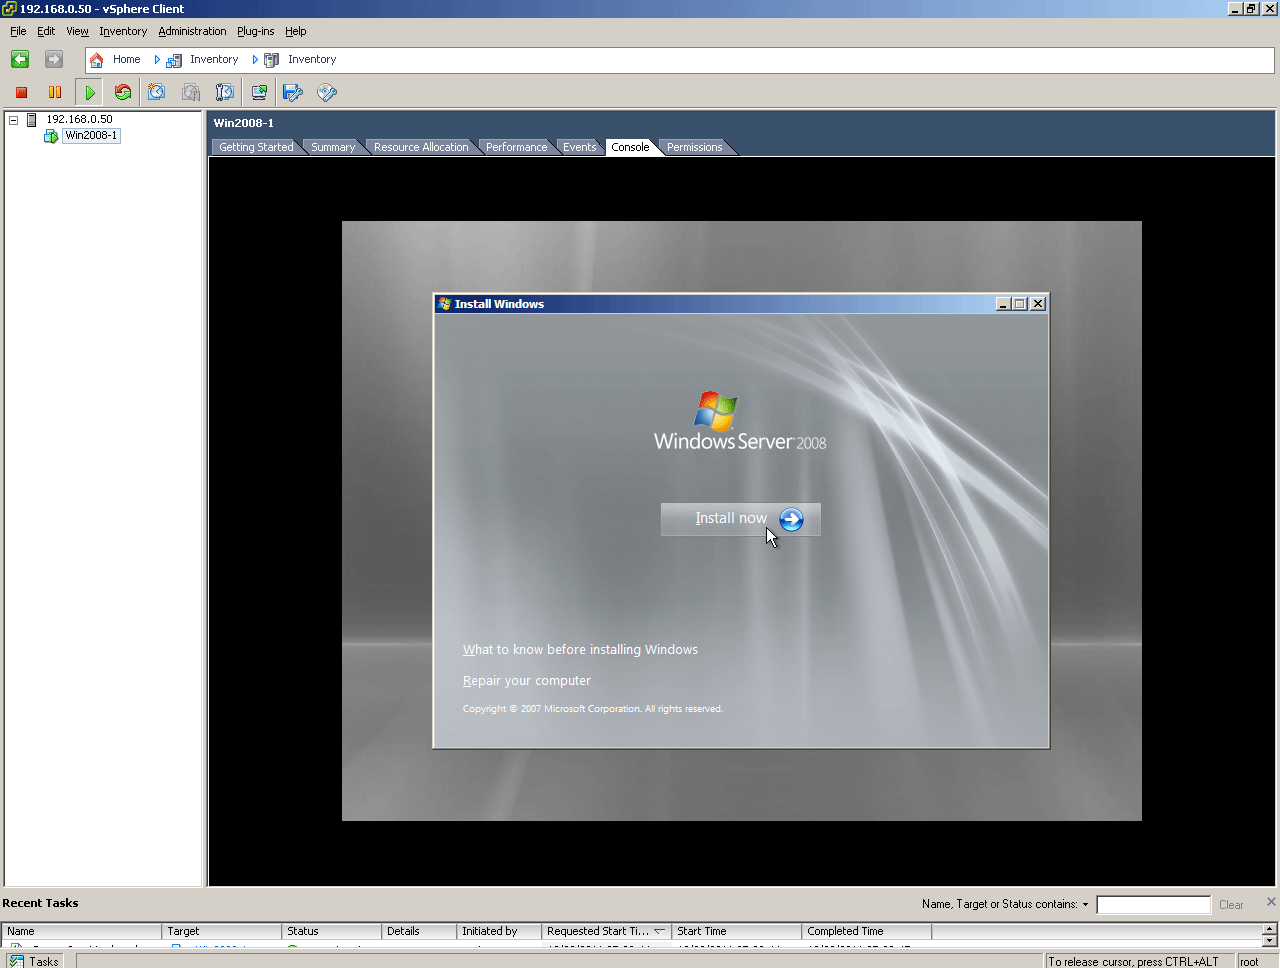The height and width of the screenshot is (968, 1280).
Task: Open the Inventory menu
Action: (x=123, y=31)
